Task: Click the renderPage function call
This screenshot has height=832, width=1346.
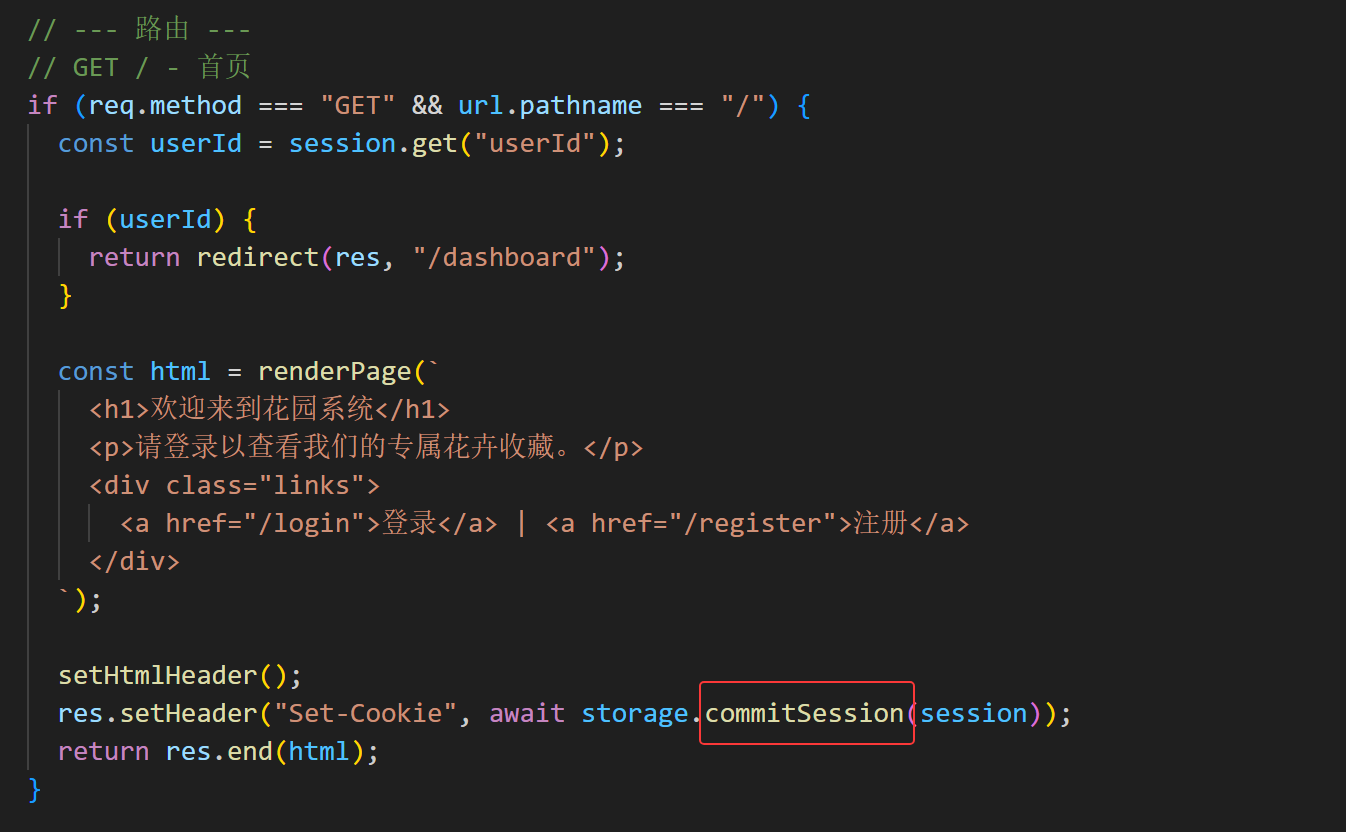Action: tap(334, 371)
